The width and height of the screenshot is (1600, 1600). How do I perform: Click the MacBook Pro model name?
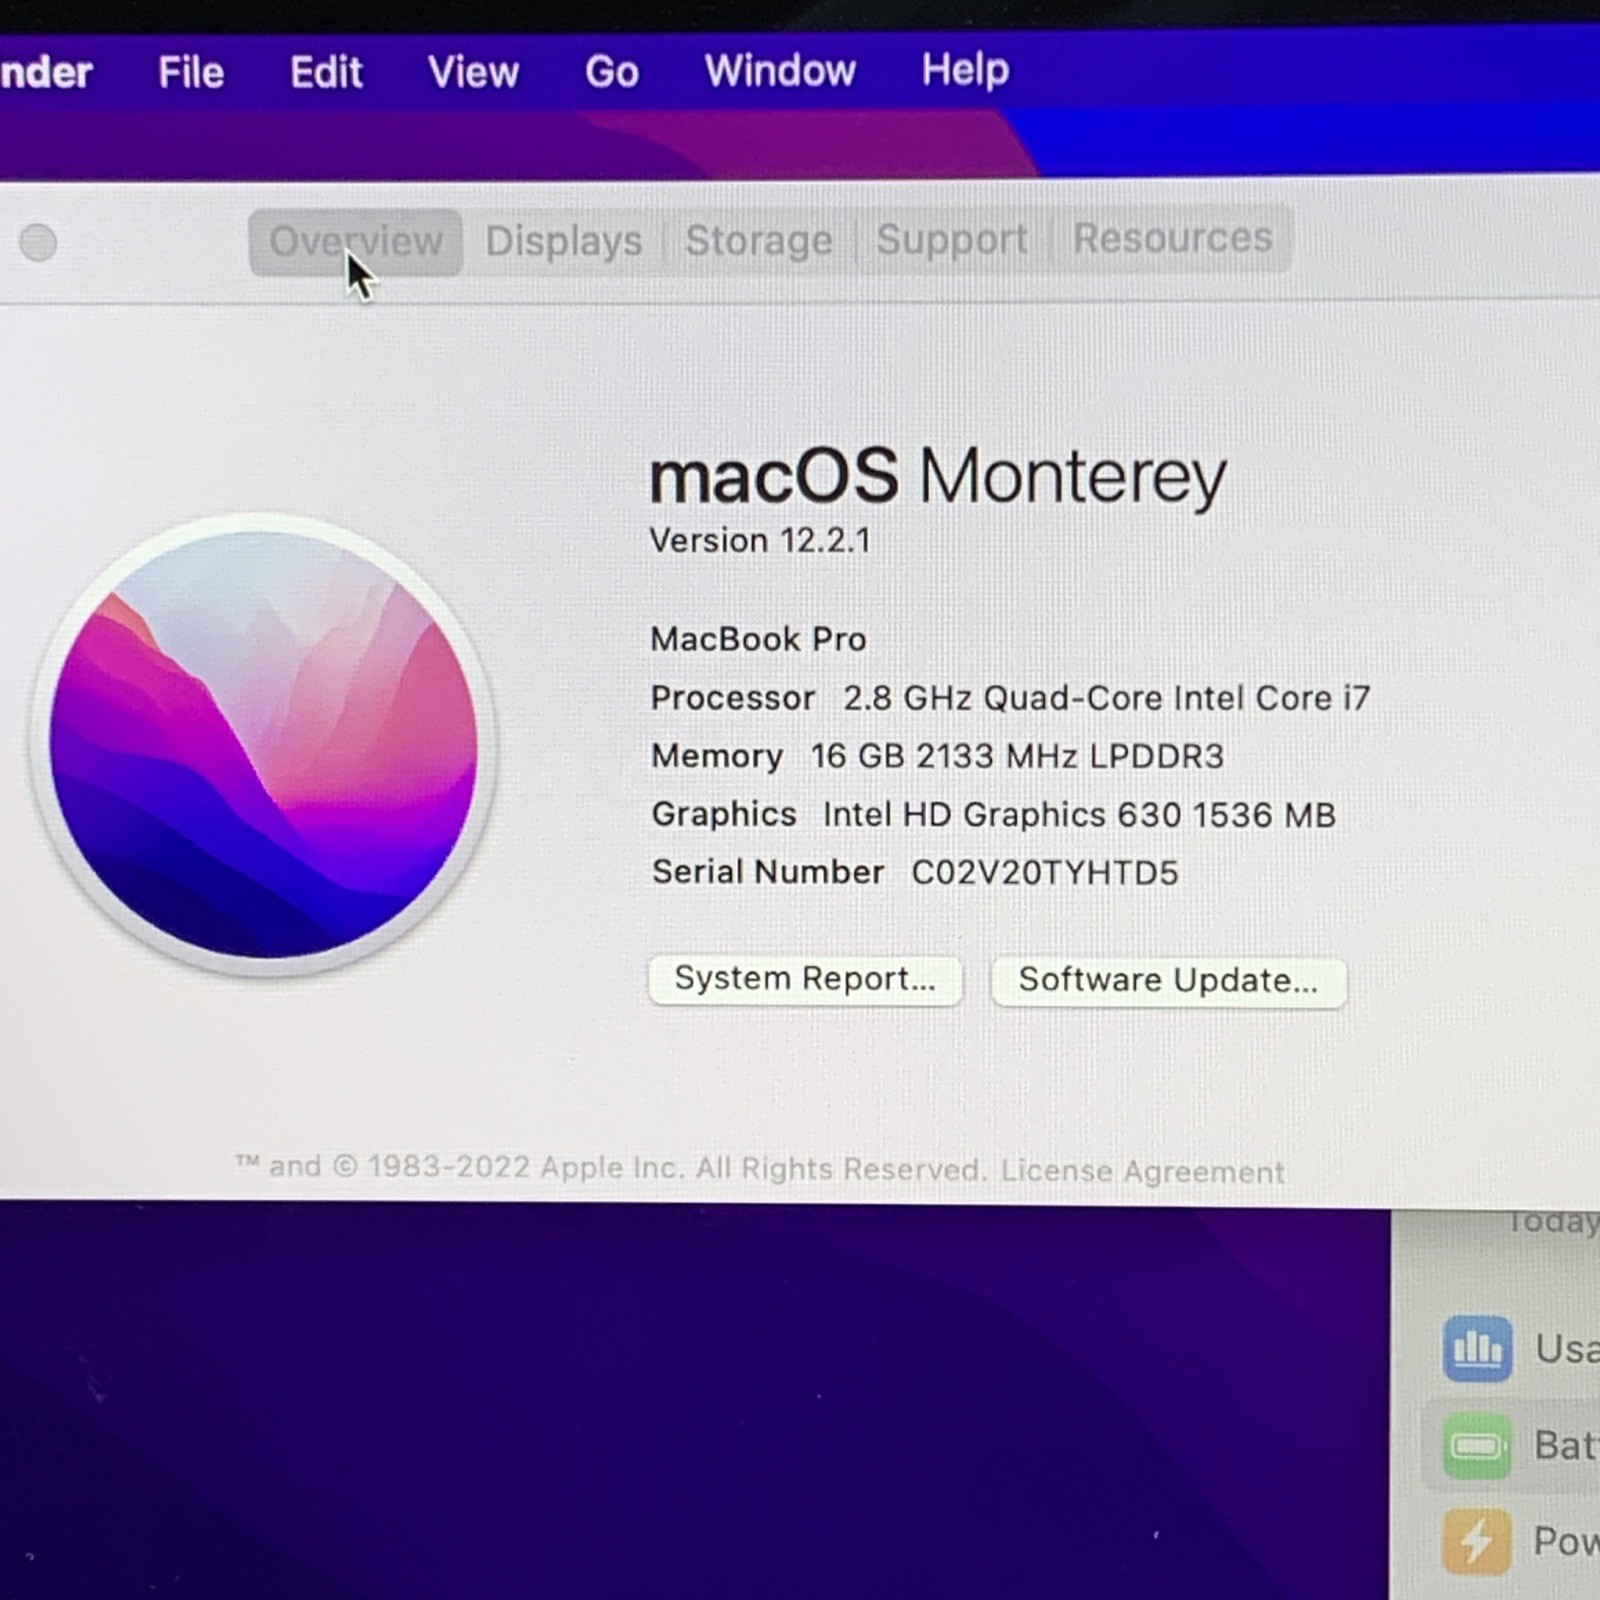(758, 639)
